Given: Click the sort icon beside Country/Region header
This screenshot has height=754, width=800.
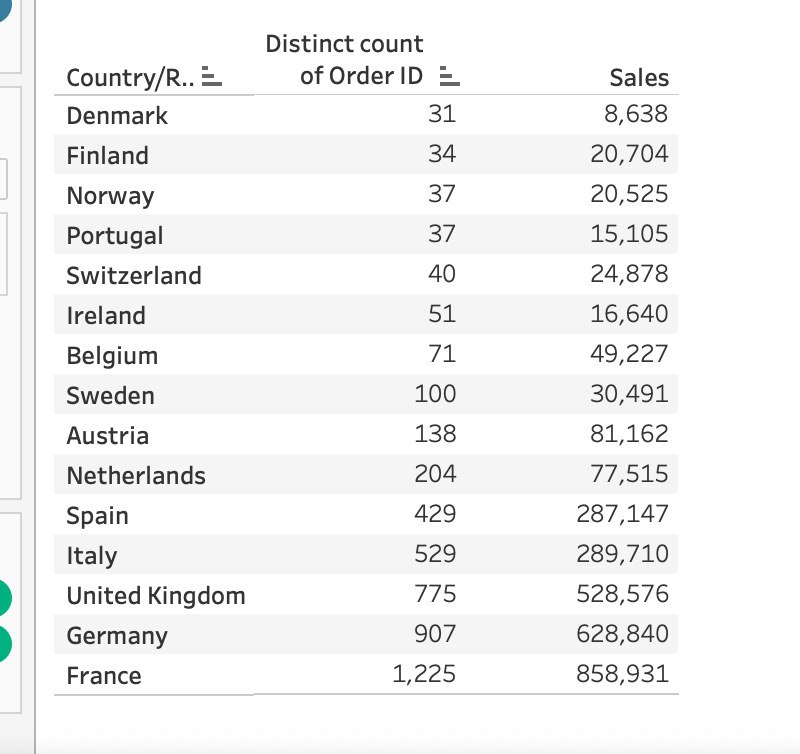Looking at the screenshot, I should (212, 76).
